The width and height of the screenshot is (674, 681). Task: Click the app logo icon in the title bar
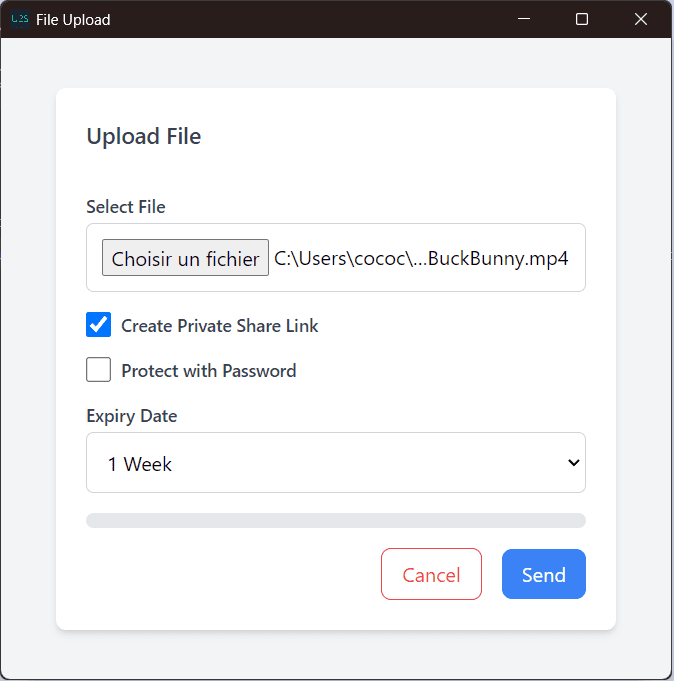tap(19, 19)
